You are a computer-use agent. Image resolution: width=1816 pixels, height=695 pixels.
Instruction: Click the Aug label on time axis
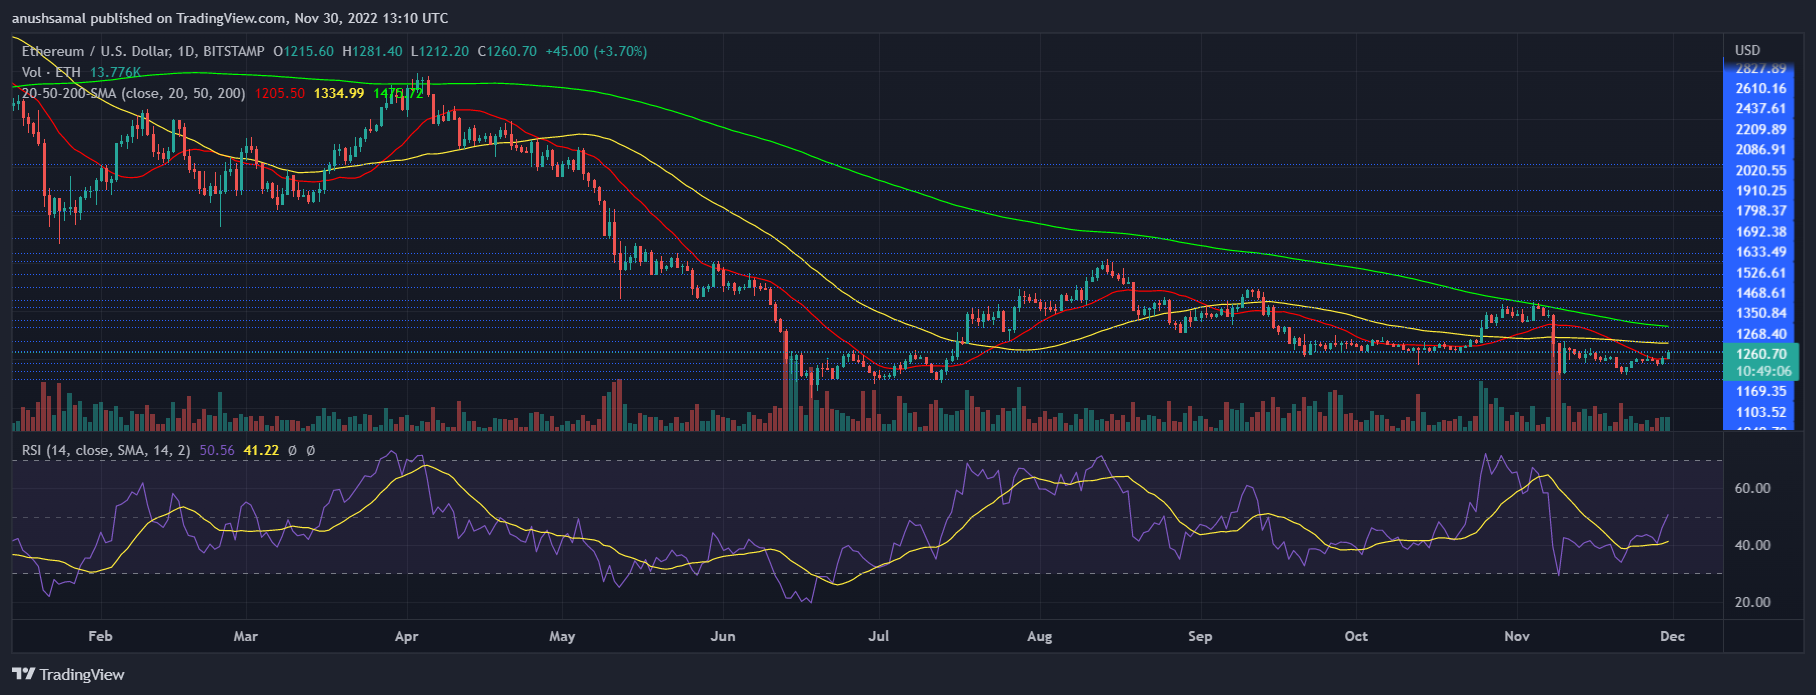[x=1039, y=636]
